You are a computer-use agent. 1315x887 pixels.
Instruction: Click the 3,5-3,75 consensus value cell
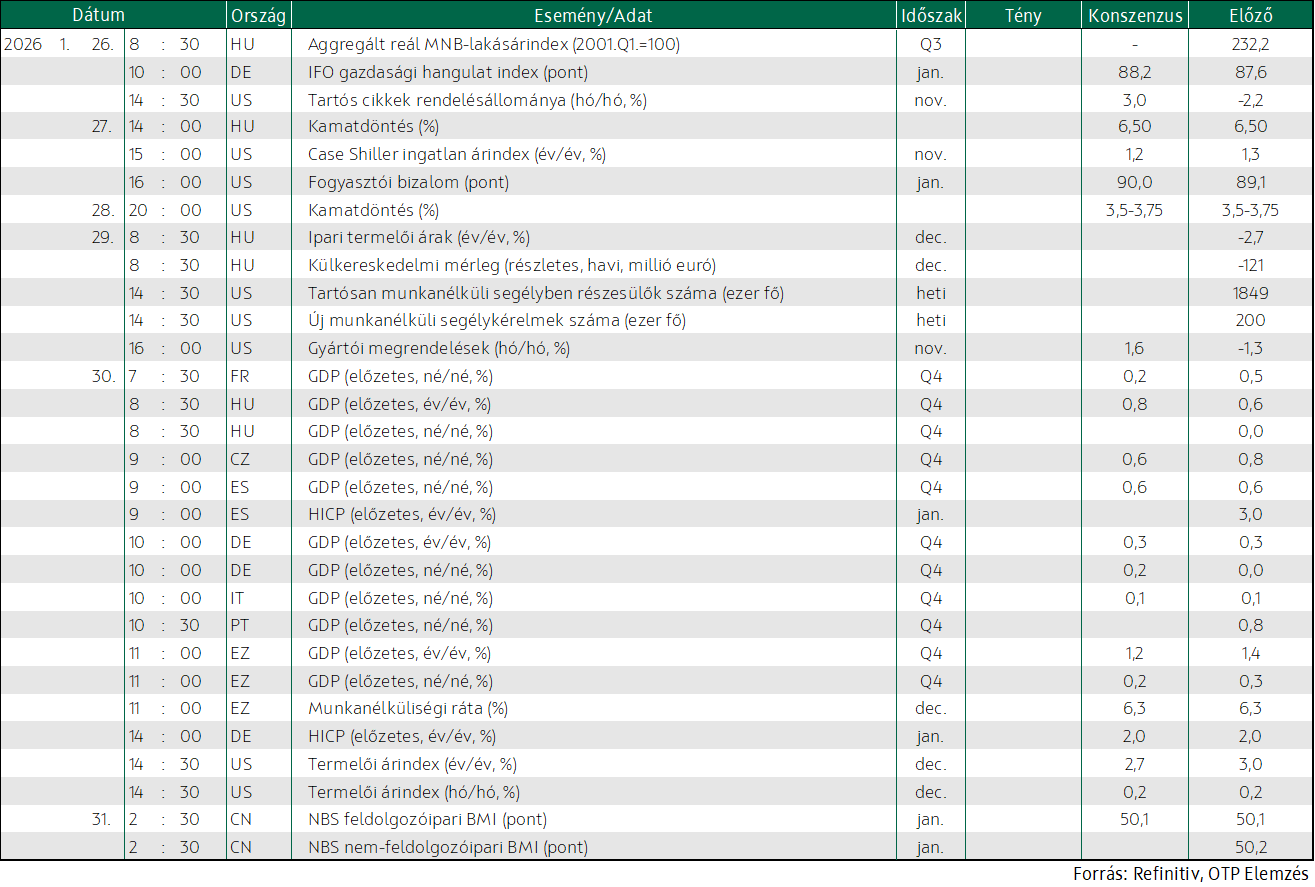click(1135, 211)
